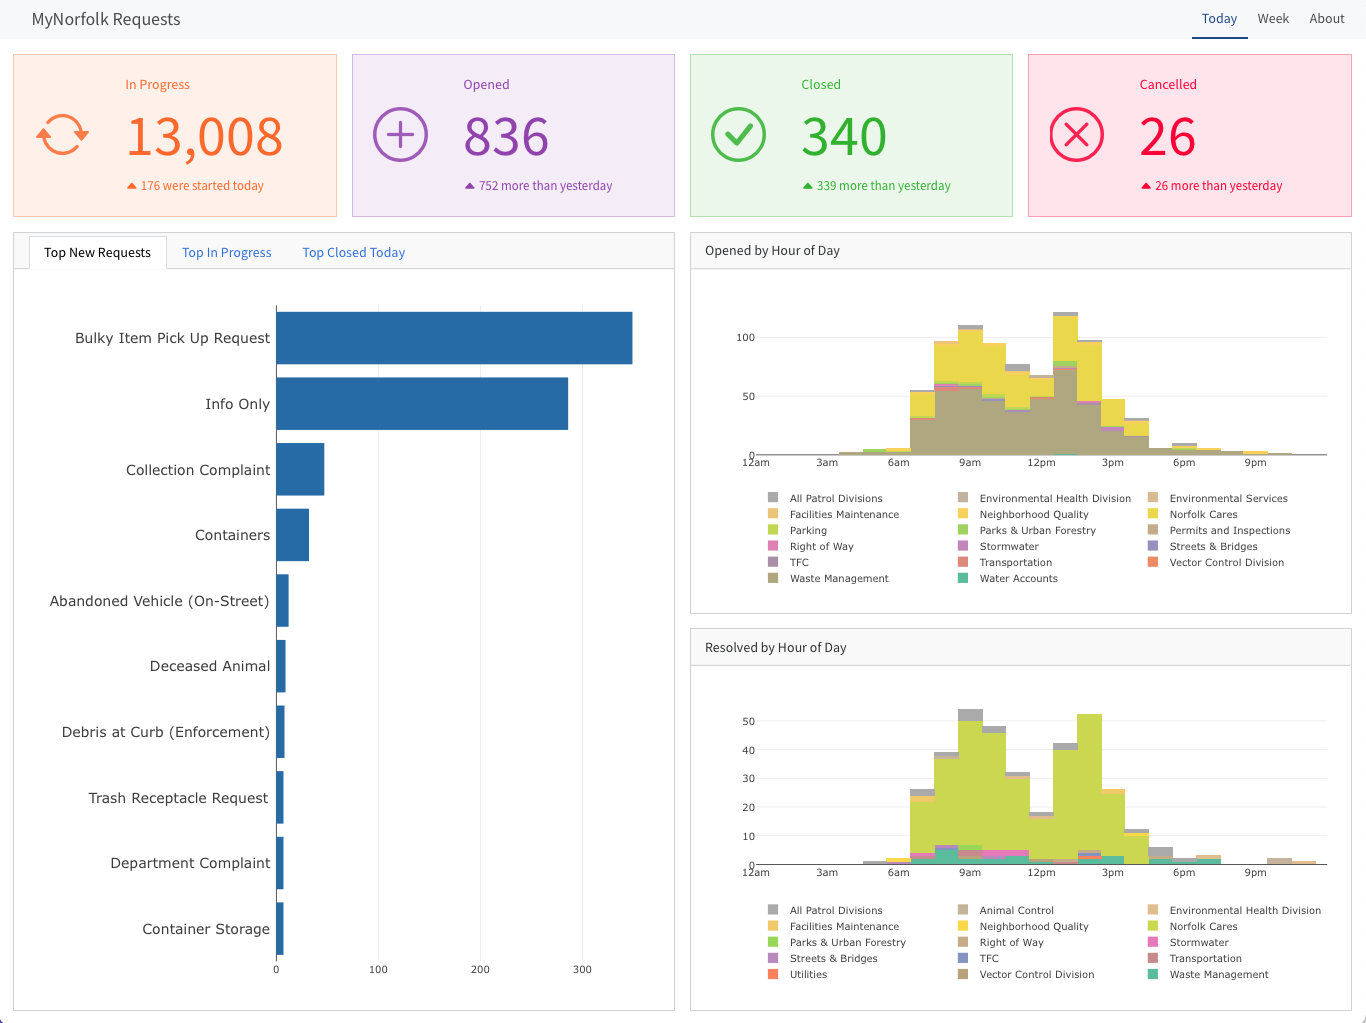Viewport: 1366px width, 1023px height.
Task: Click the Utilities color swatch in Resolved legend
Action: coord(773,974)
